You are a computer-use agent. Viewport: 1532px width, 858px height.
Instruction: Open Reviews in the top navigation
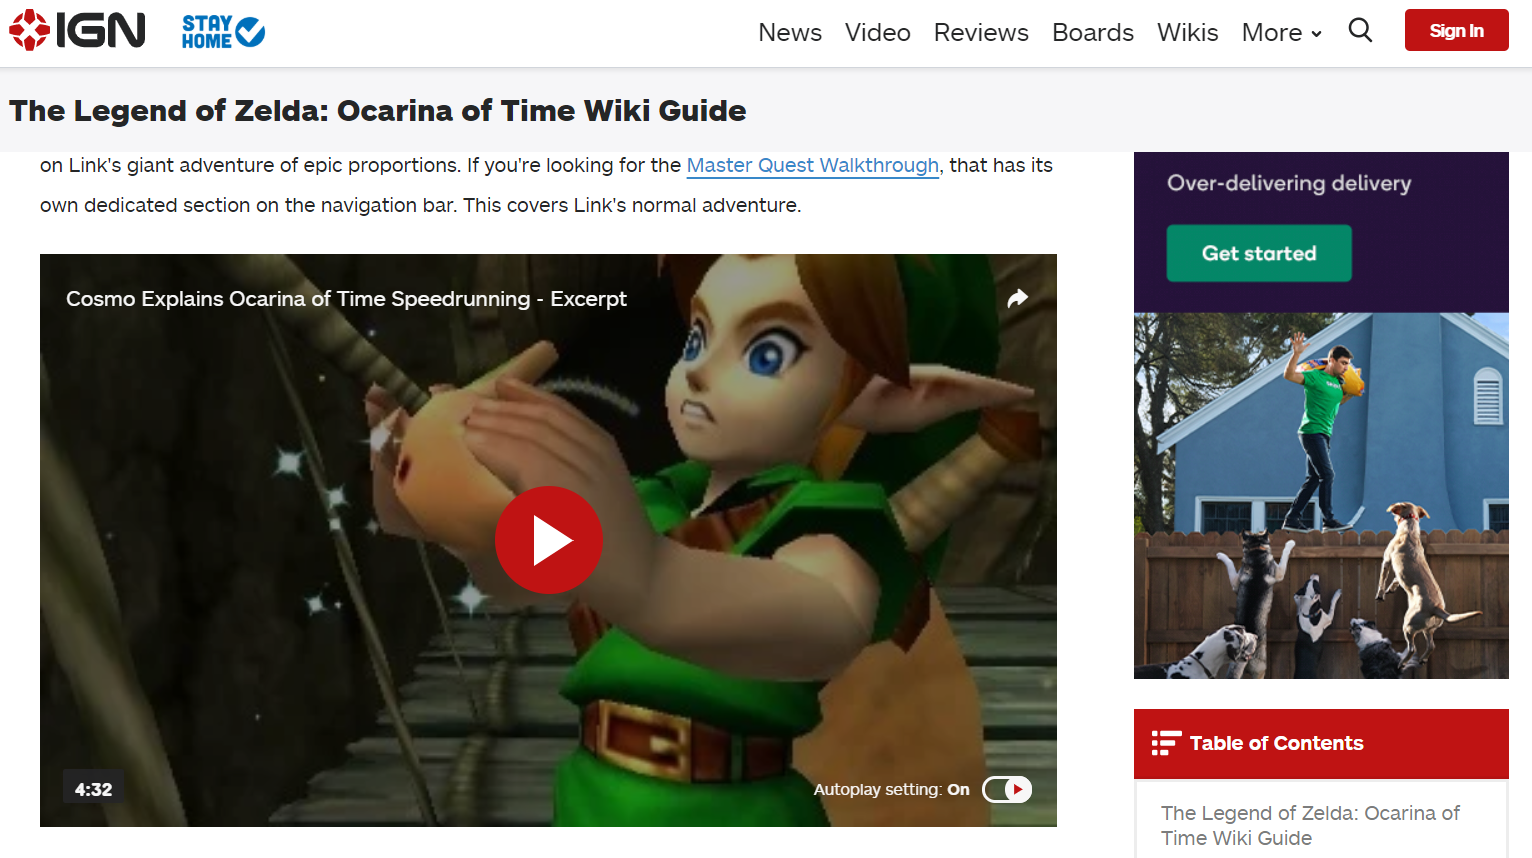click(x=981, y=33)
